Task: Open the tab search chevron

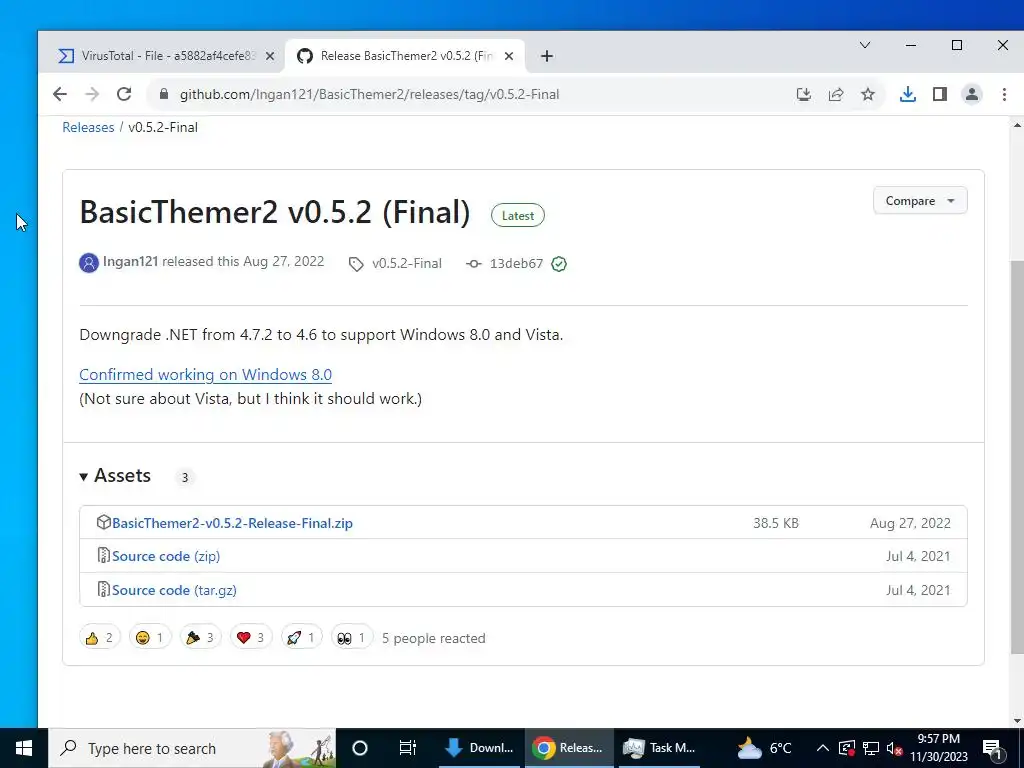Action: 865,45
